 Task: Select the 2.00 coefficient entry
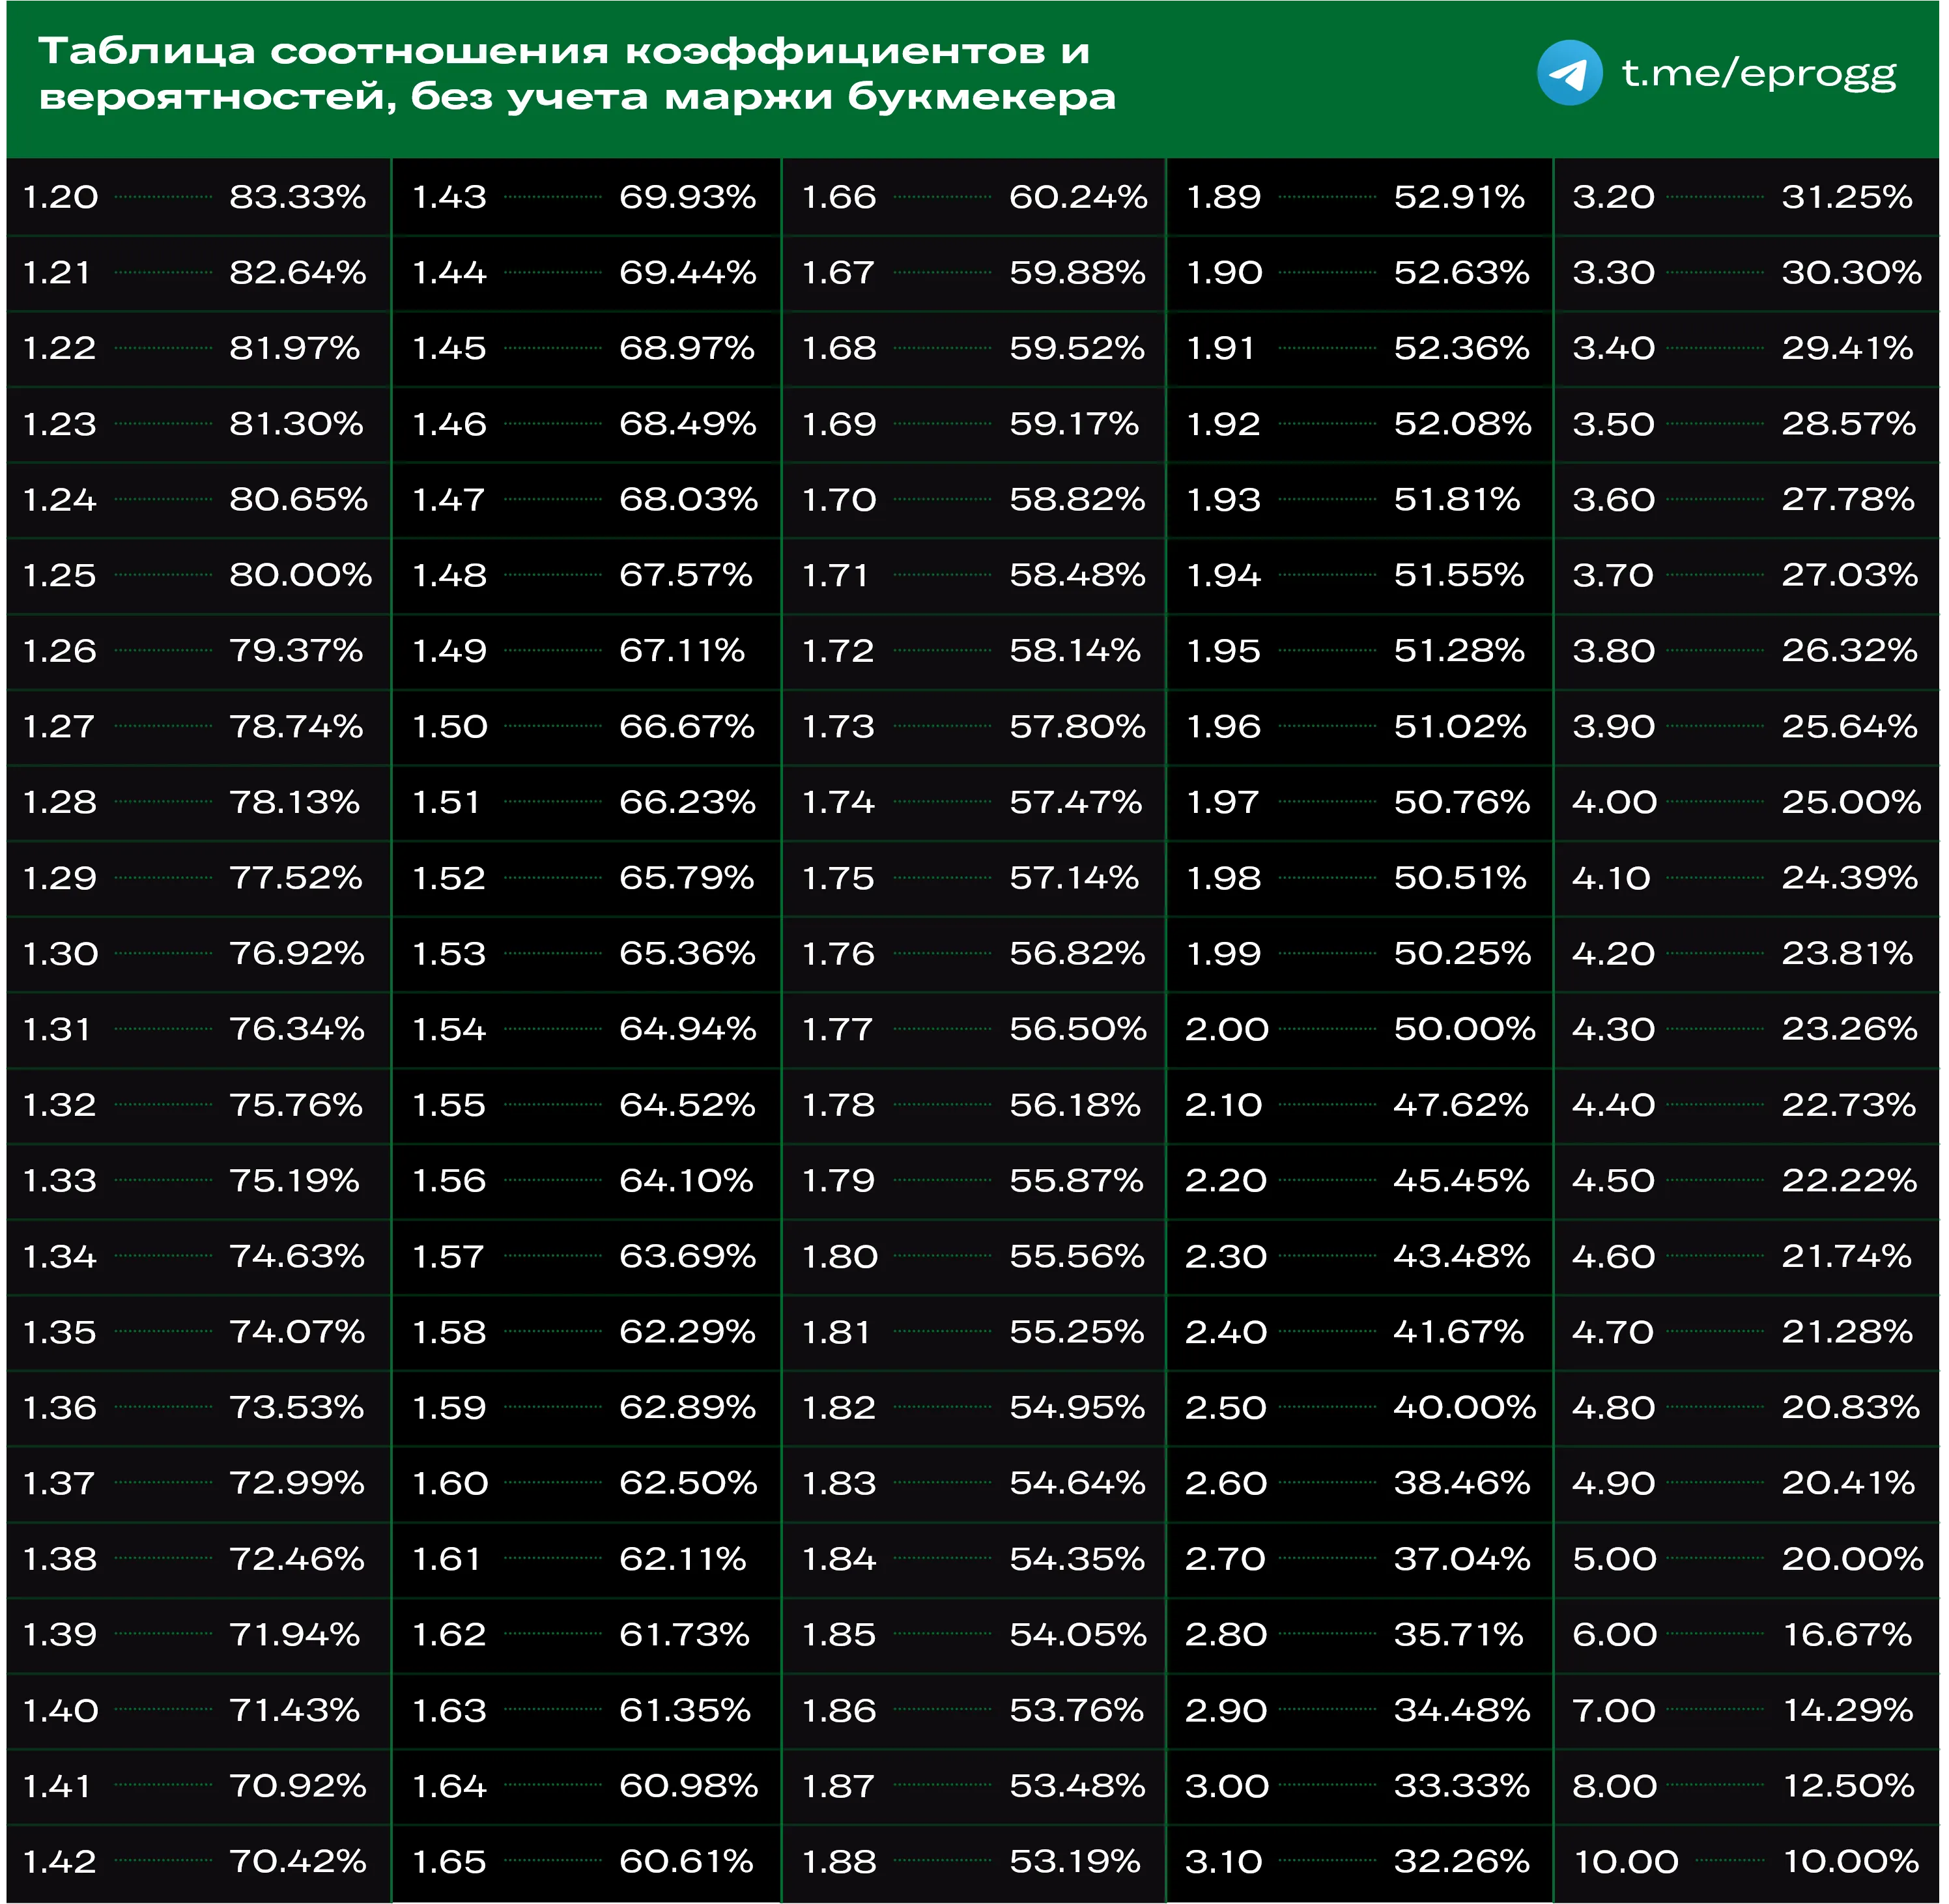[1228, 1028]
